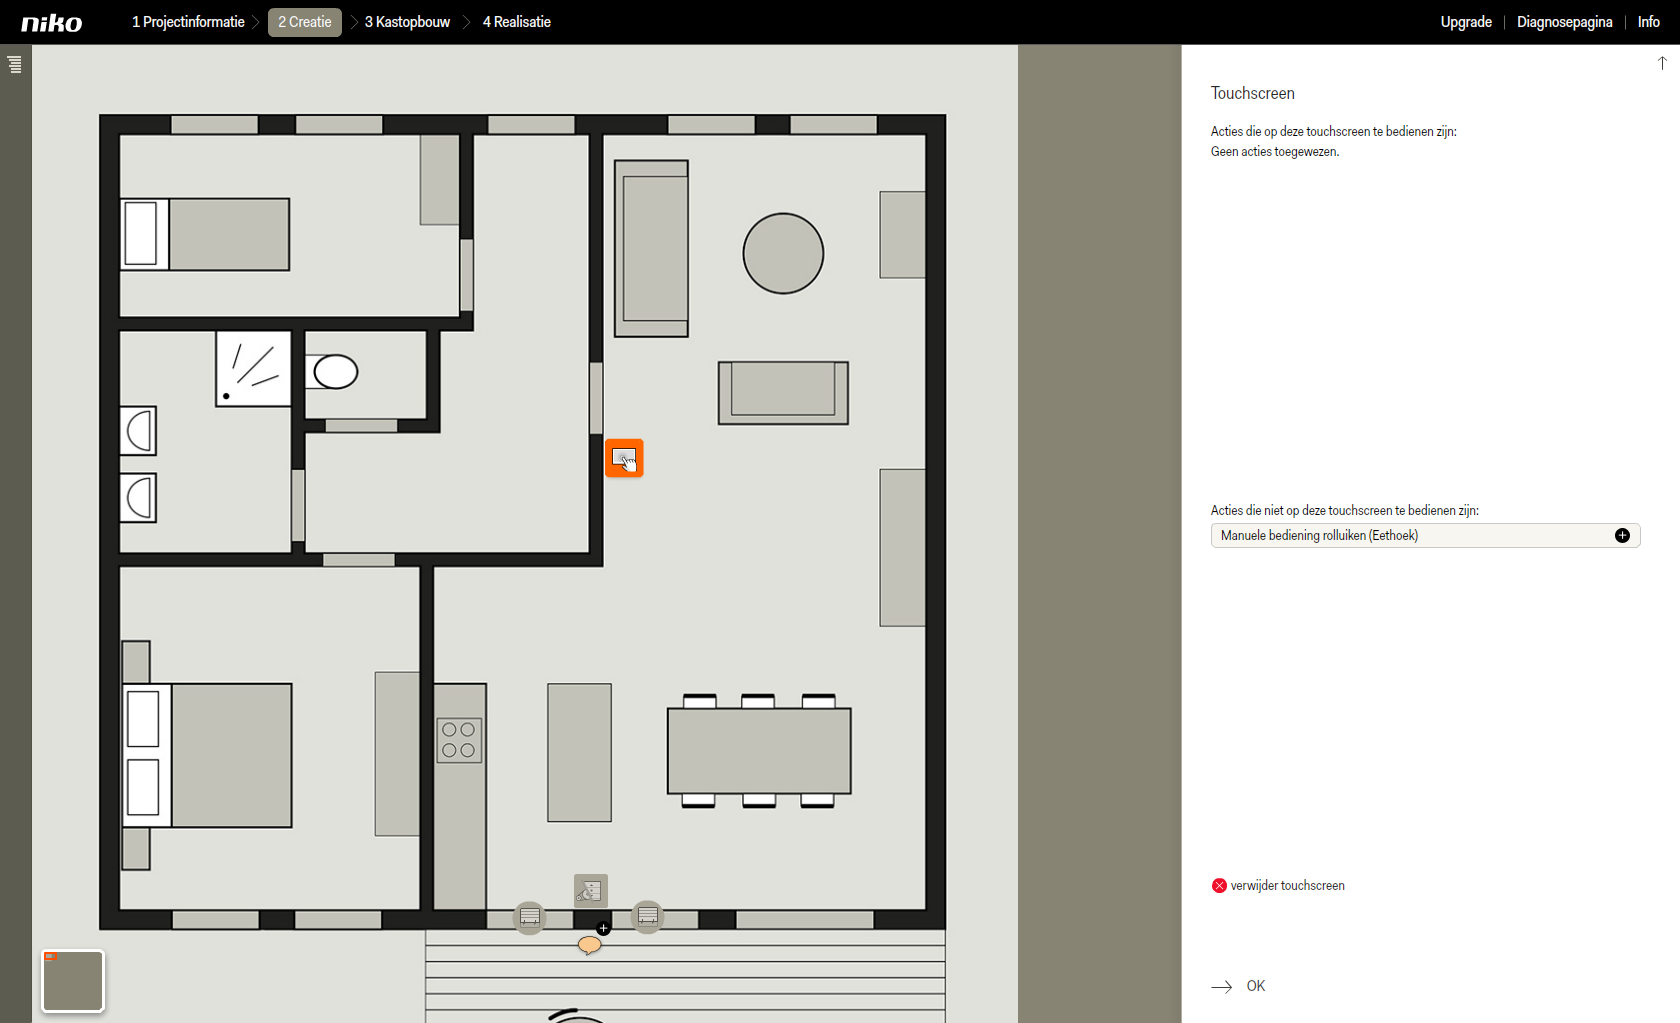Click 'Geen acties toegewezen.' text
This screenshot has height=1023, width=1680.
[1274, 152]
